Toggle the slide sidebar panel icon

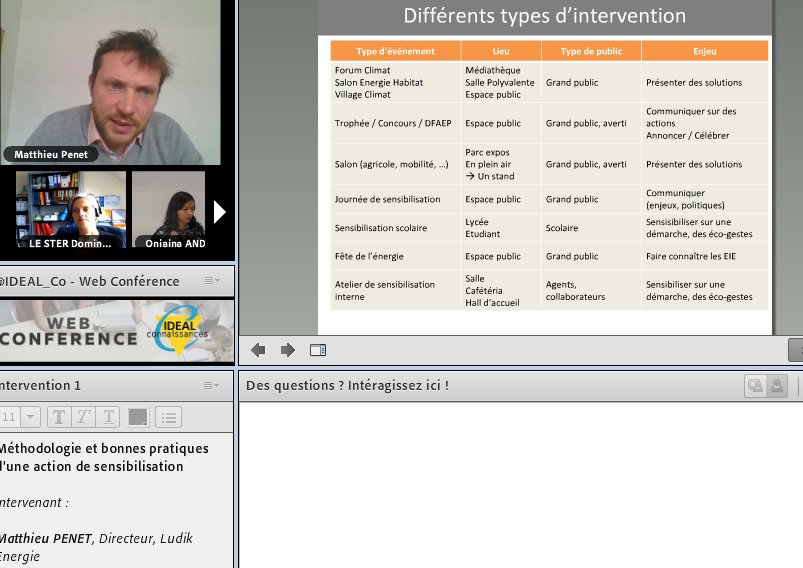click(318, 350)
